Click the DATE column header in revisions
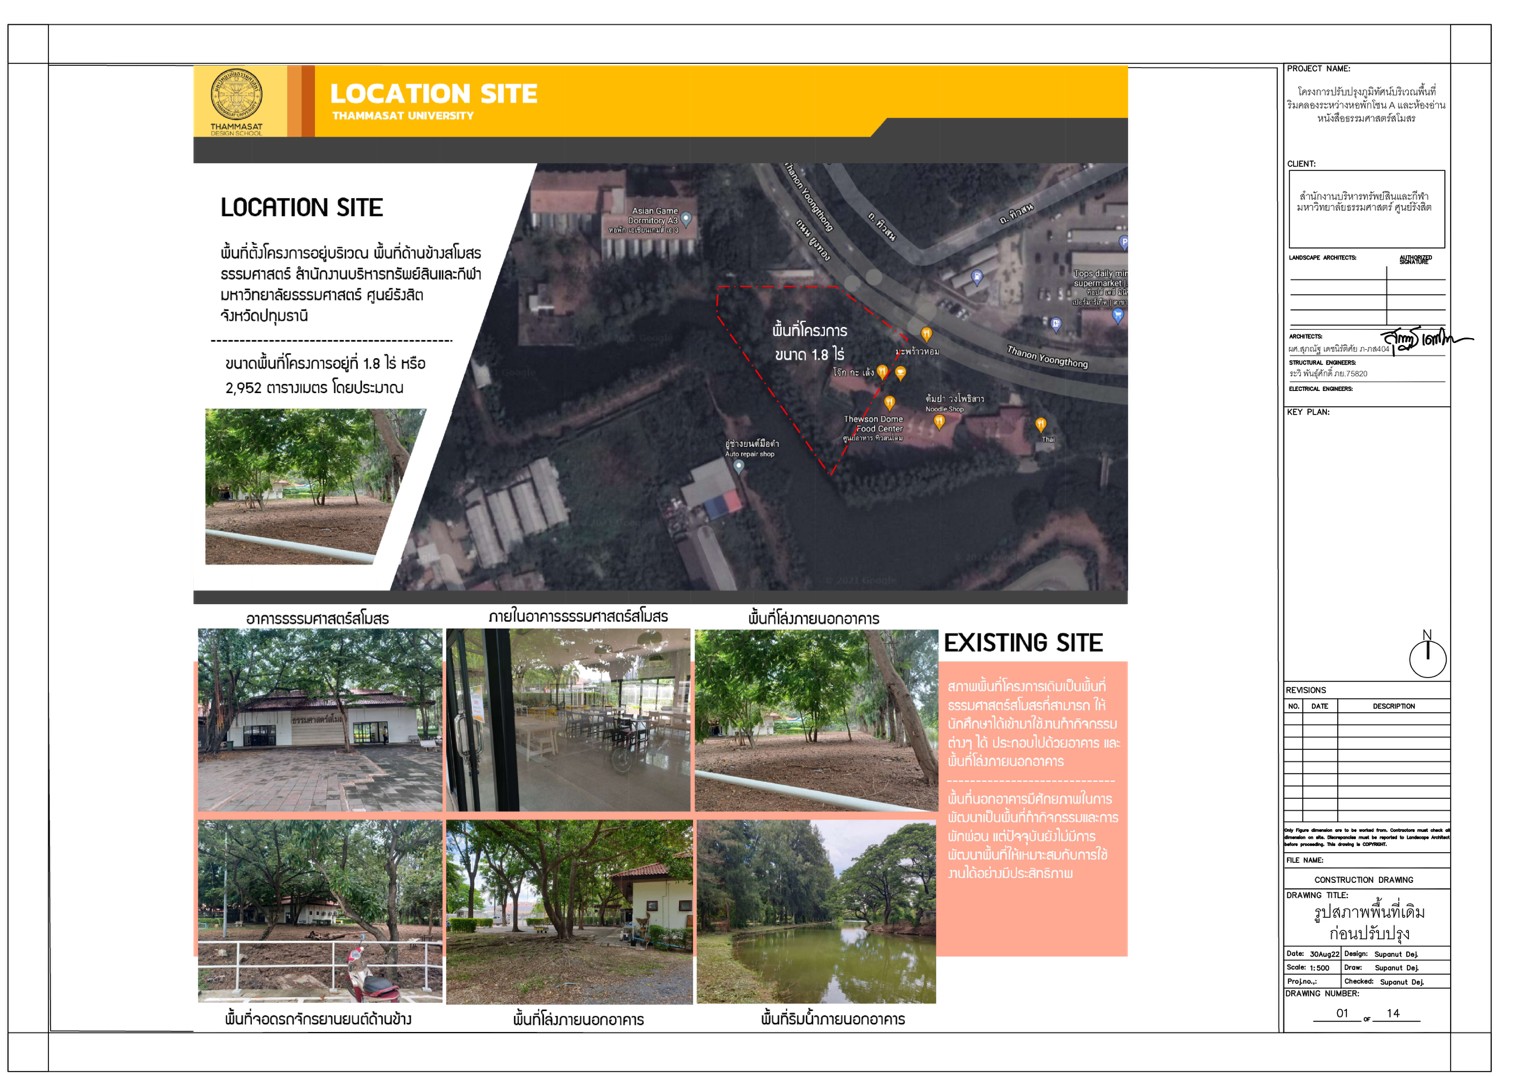The image size is (1522, 1076). (x=1320, y=706)
